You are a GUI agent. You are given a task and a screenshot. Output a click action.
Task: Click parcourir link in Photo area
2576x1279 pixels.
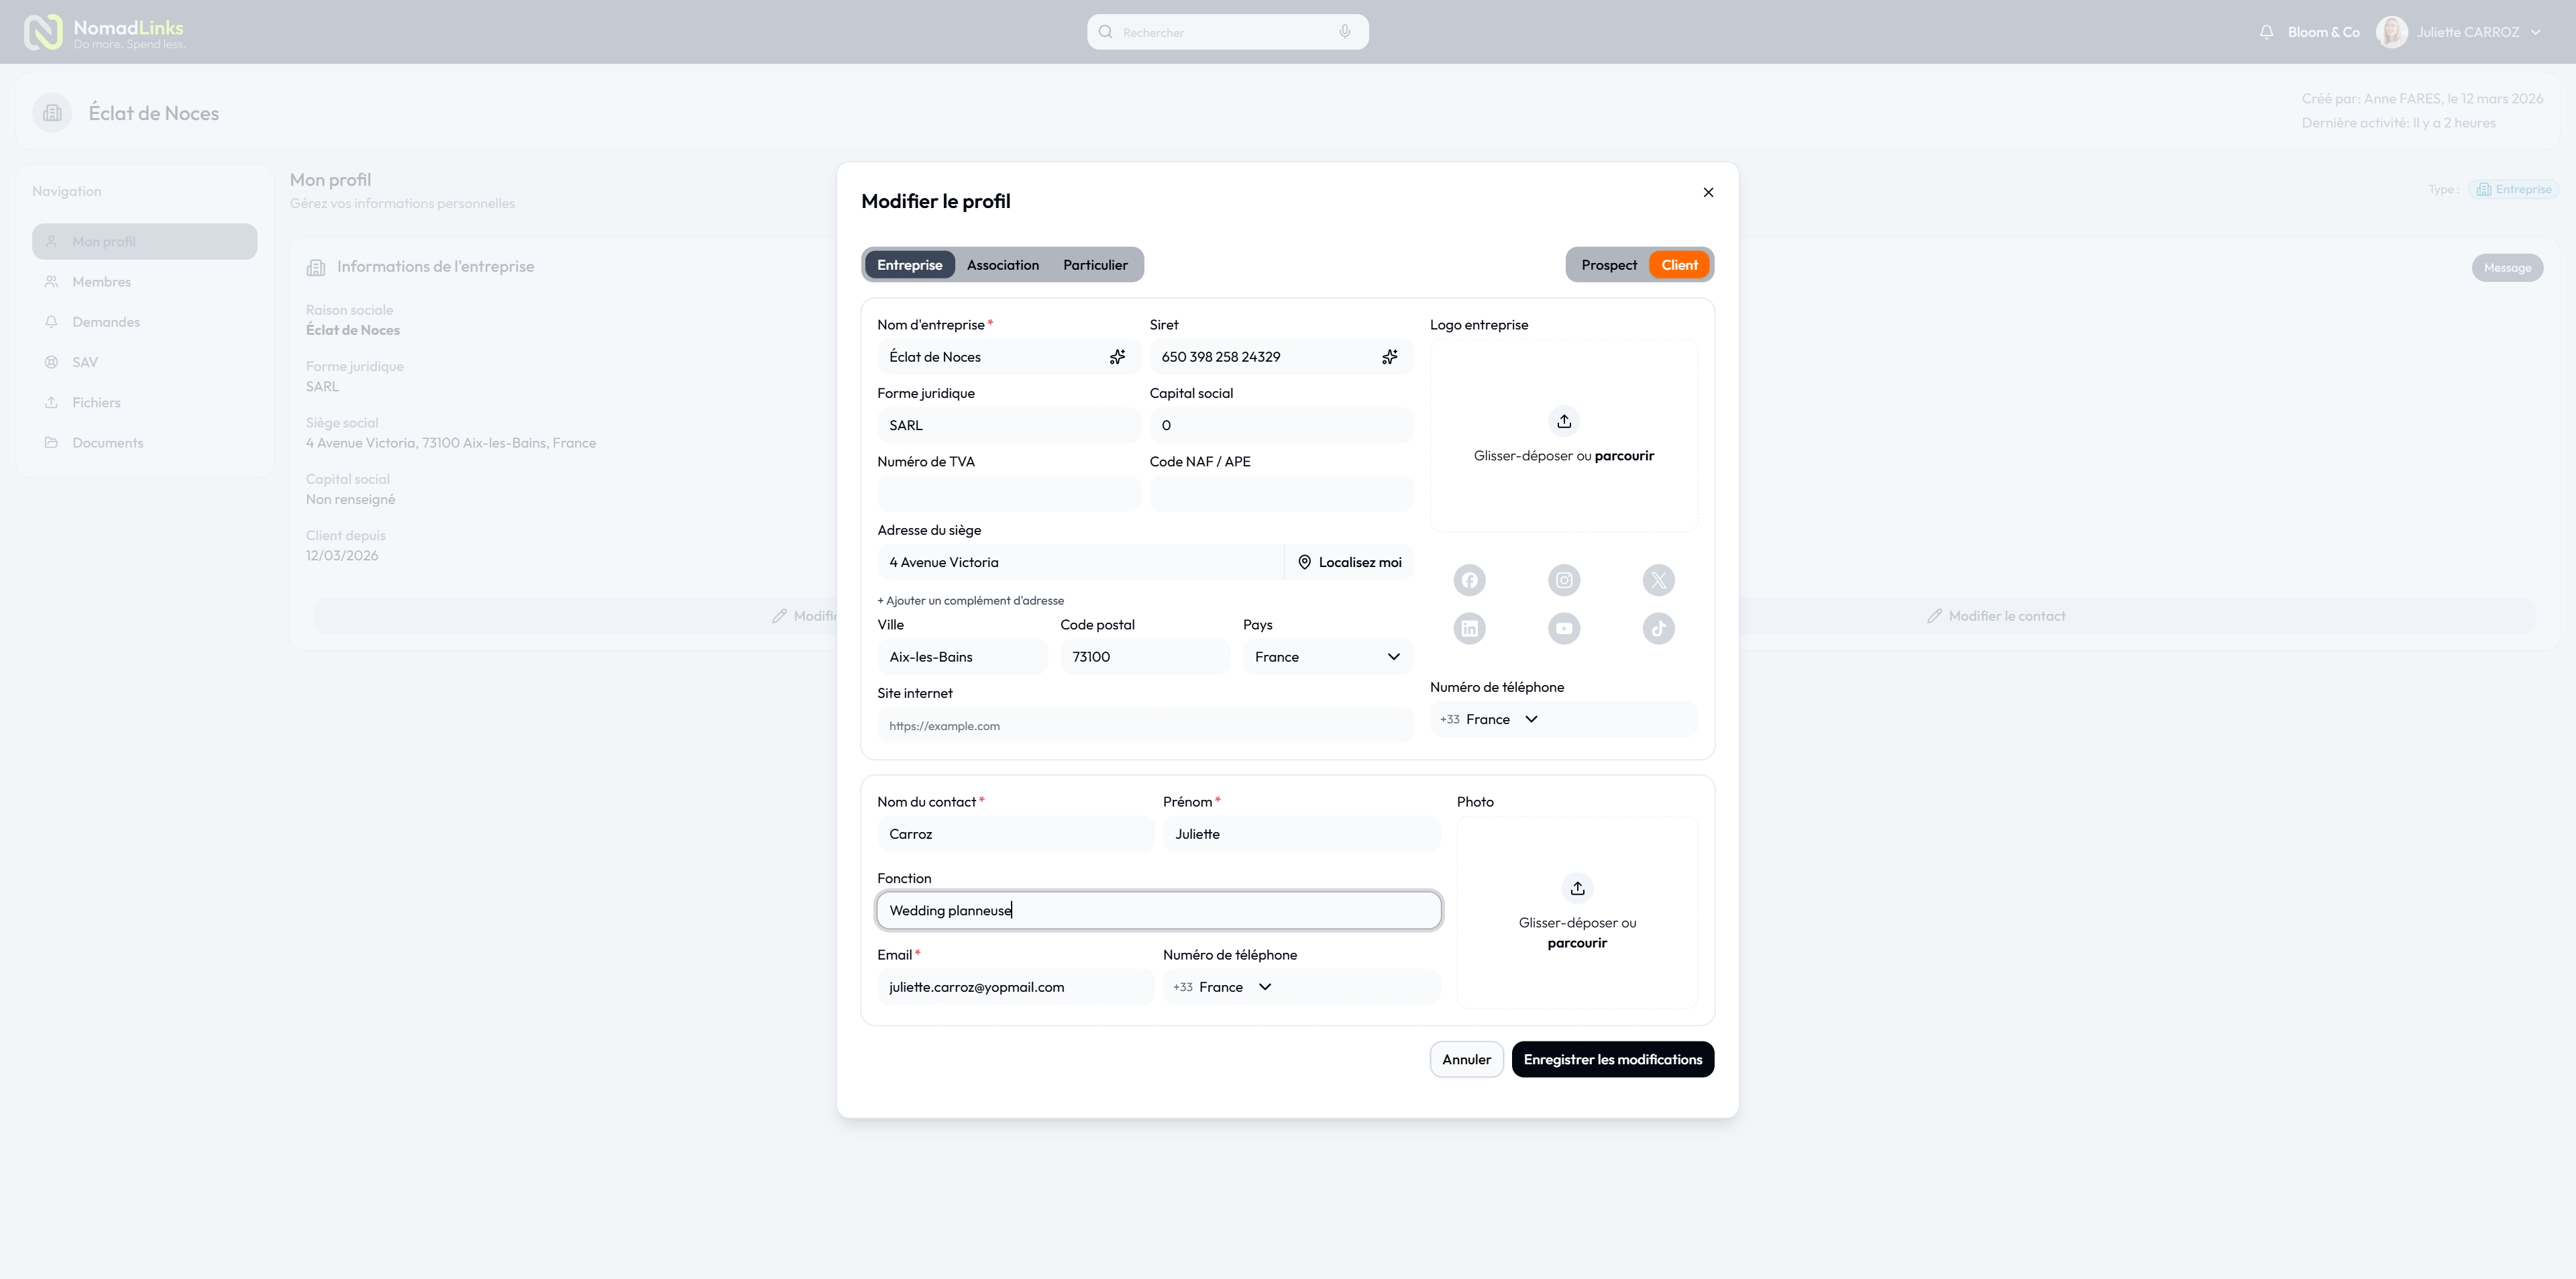1577,943
